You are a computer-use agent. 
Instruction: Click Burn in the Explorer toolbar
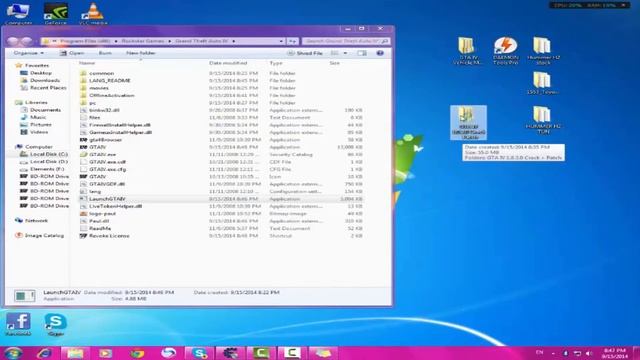pyautogui.click(x=105, y=53)
